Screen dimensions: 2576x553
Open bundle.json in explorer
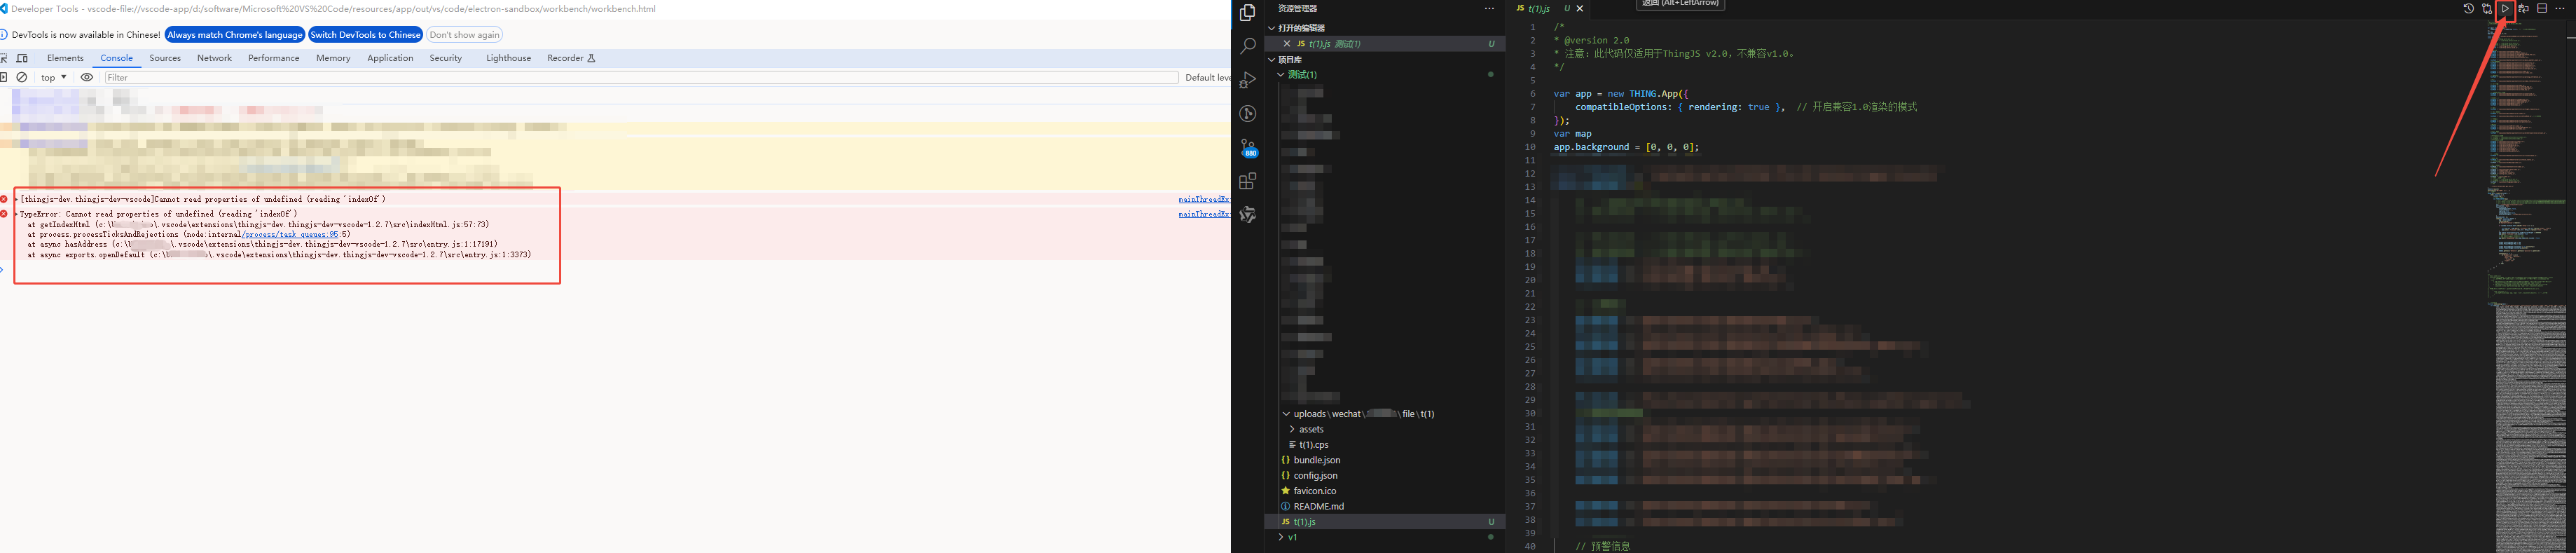1384,460
